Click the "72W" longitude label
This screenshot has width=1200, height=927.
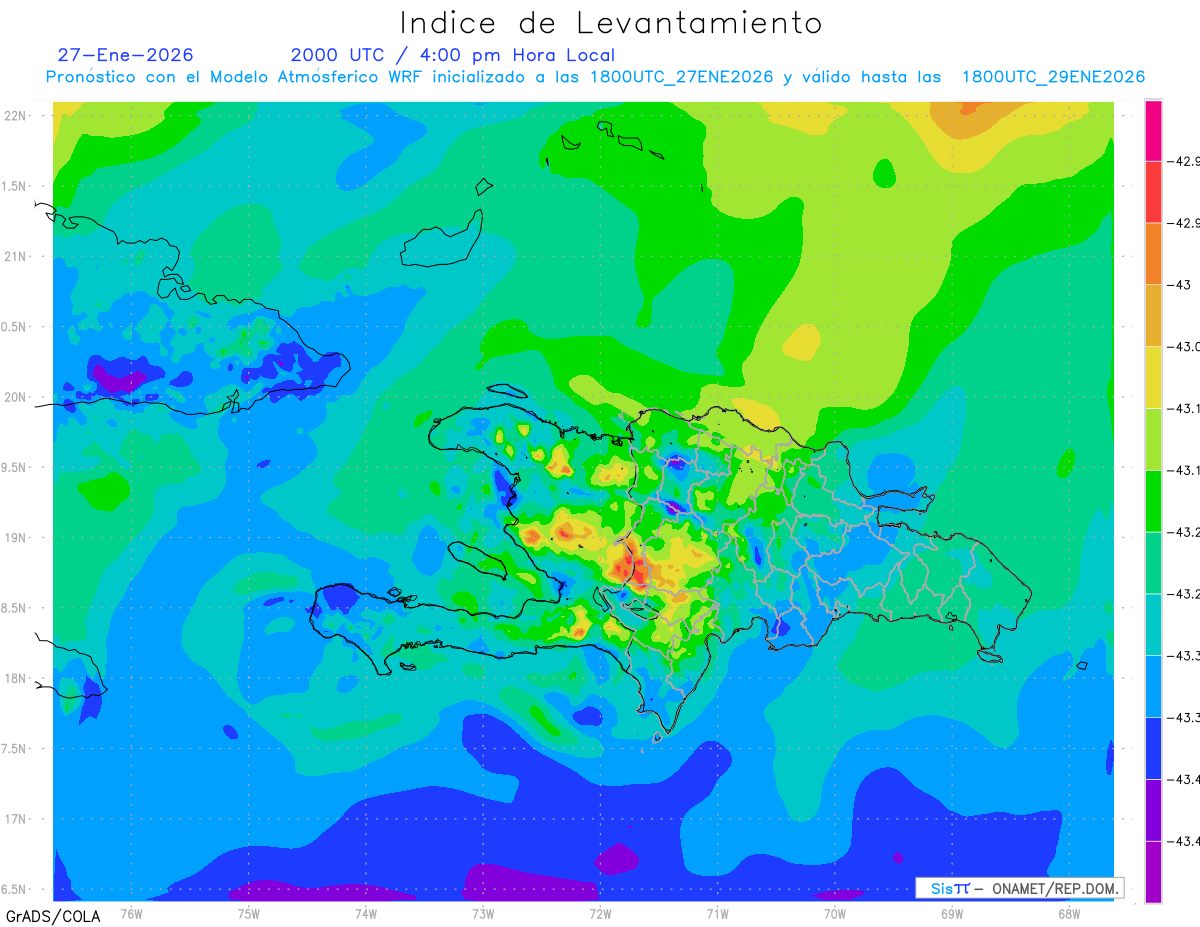600,913
